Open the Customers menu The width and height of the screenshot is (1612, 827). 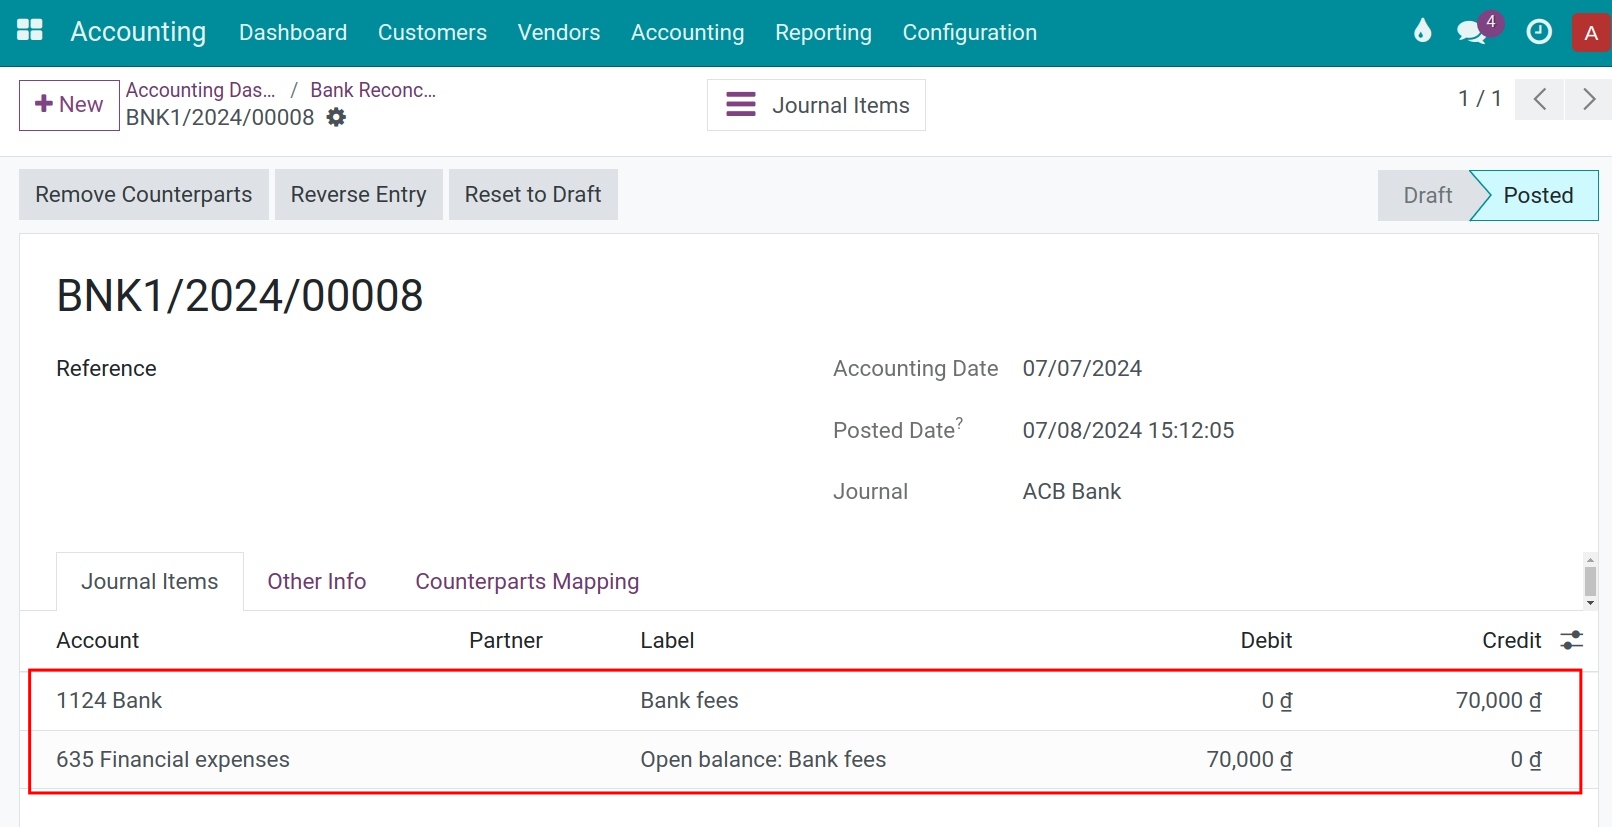[x=432, y=32]
